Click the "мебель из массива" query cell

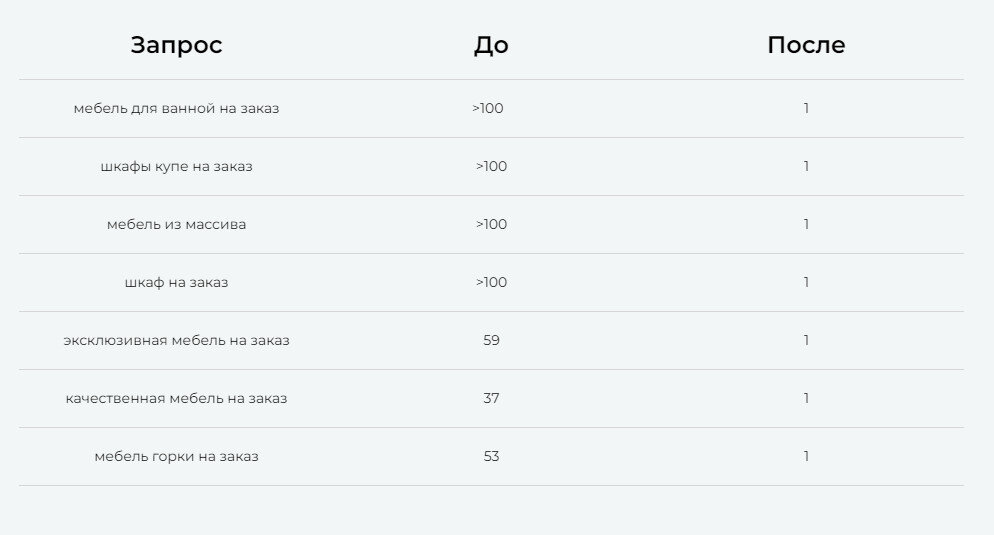click(x=176, y=224)
